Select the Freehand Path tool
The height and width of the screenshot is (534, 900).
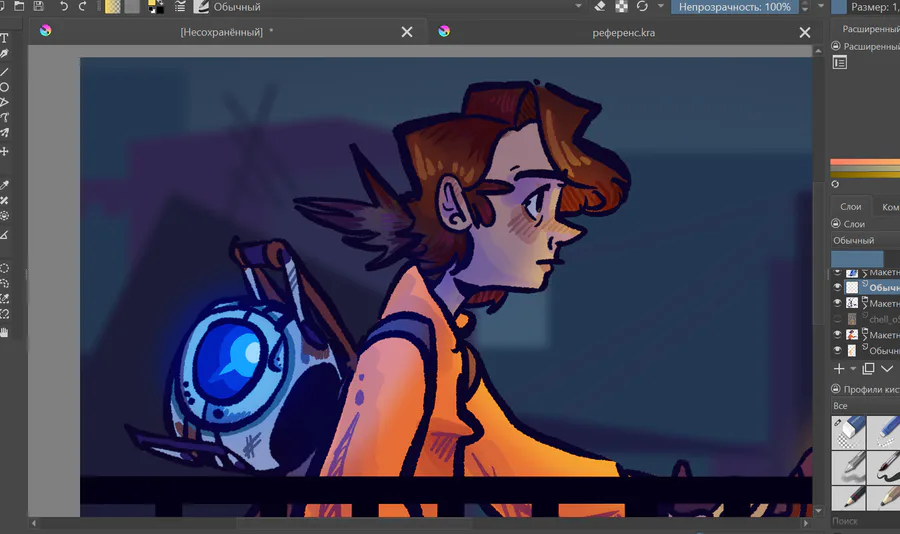point(4,118)
